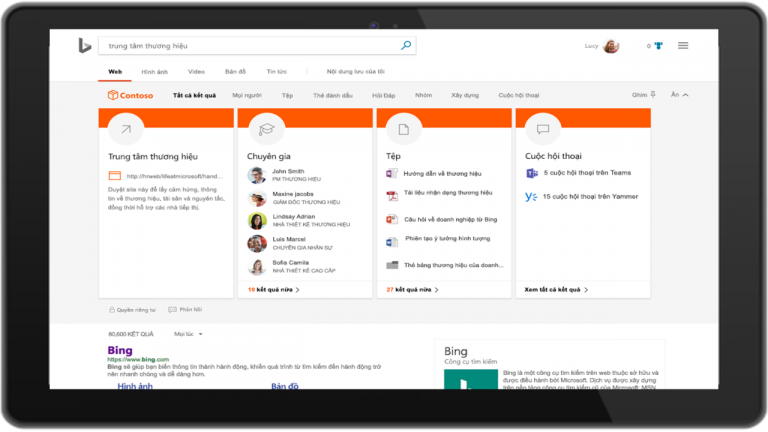Viewport: 768px width, 432px height.
Task: Open Hướng dẫn về thương hiệu file
Action: pos(442,173)
